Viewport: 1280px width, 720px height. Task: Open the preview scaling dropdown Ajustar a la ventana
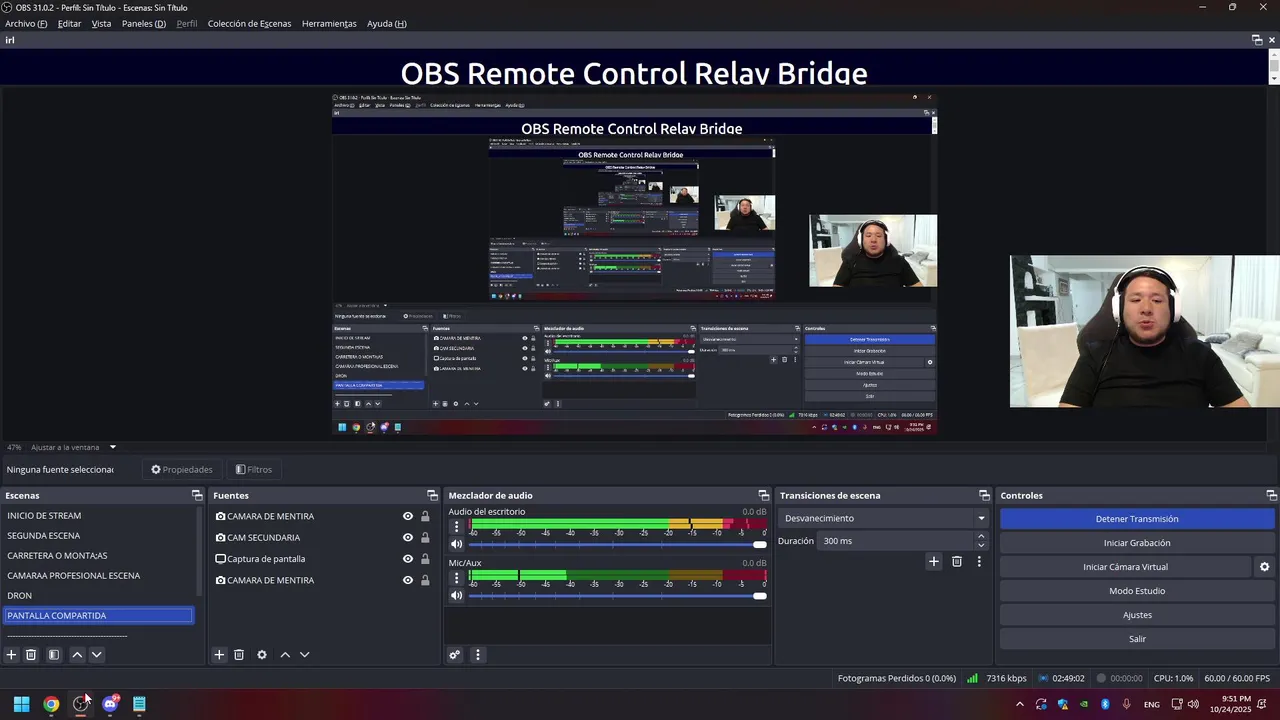(73, 447)
